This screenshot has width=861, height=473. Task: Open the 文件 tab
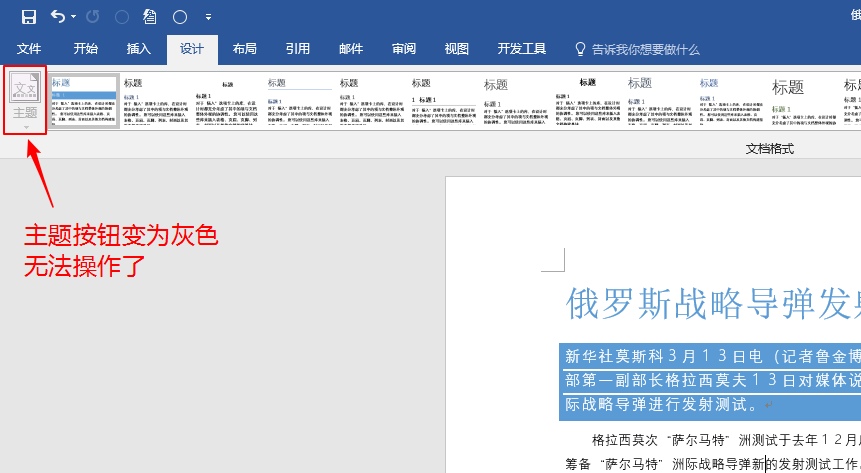(x=29, y=49)
